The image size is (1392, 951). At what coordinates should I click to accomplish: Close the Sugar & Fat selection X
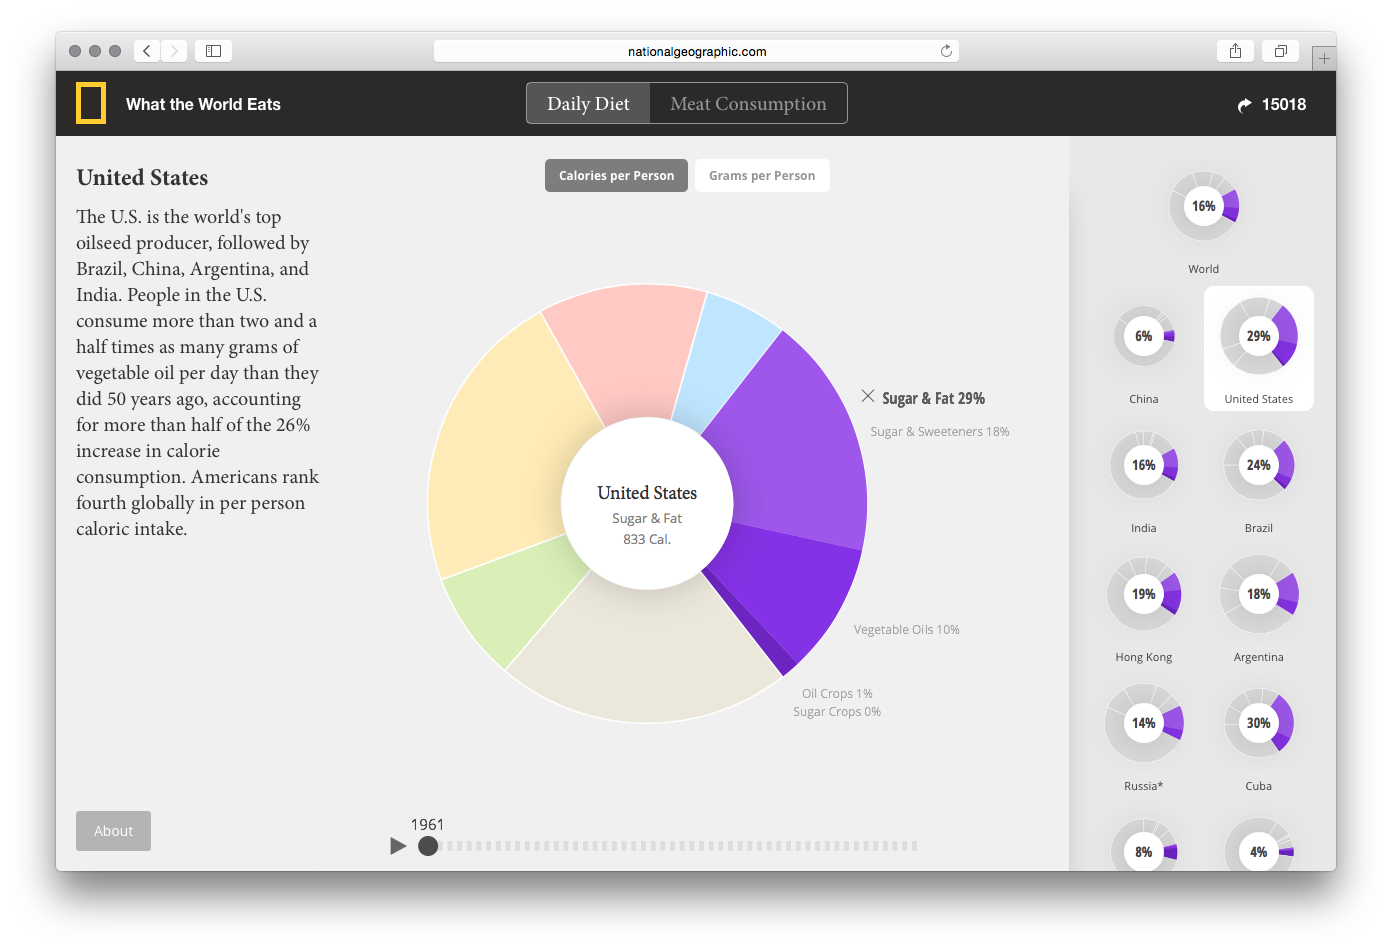pyautogui.click(x=868, y=396)
